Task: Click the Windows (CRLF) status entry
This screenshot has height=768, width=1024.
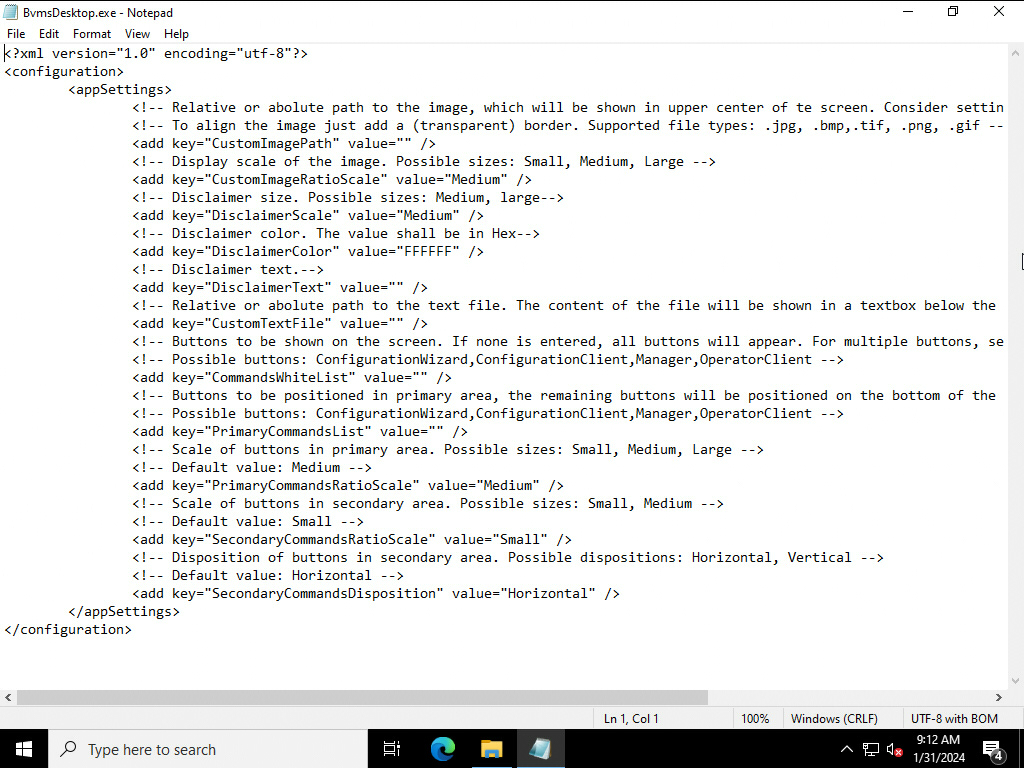Action: (834, 718)
